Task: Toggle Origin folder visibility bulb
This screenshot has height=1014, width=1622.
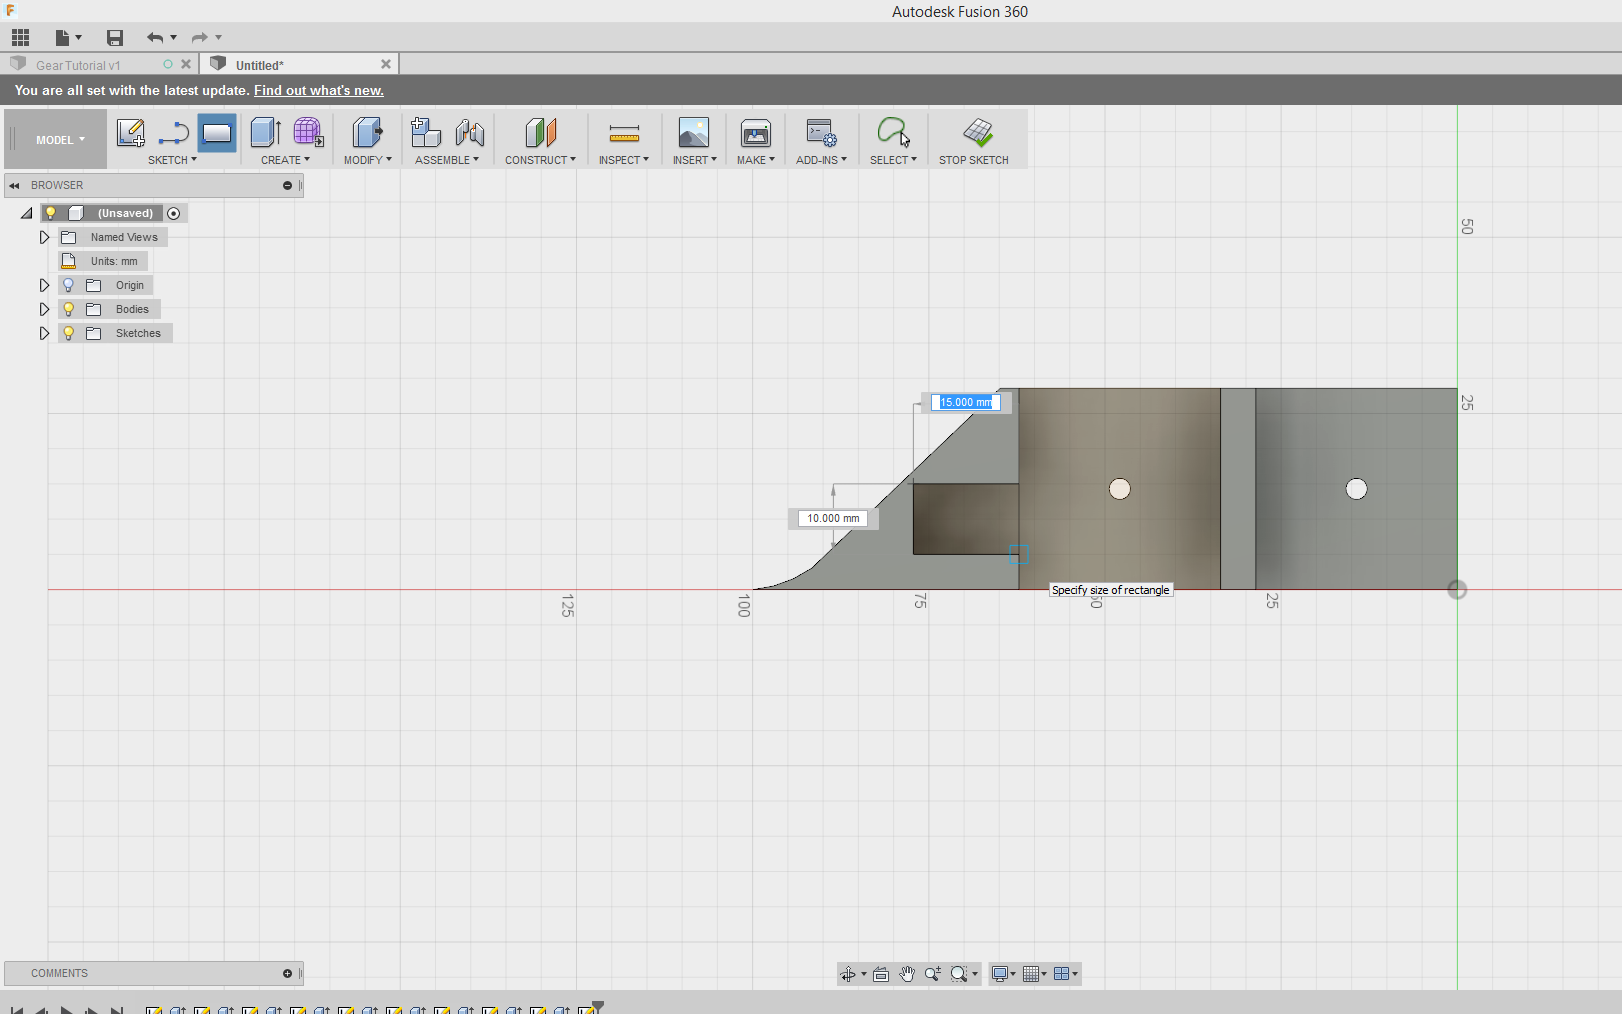Action: coord(69,285)
